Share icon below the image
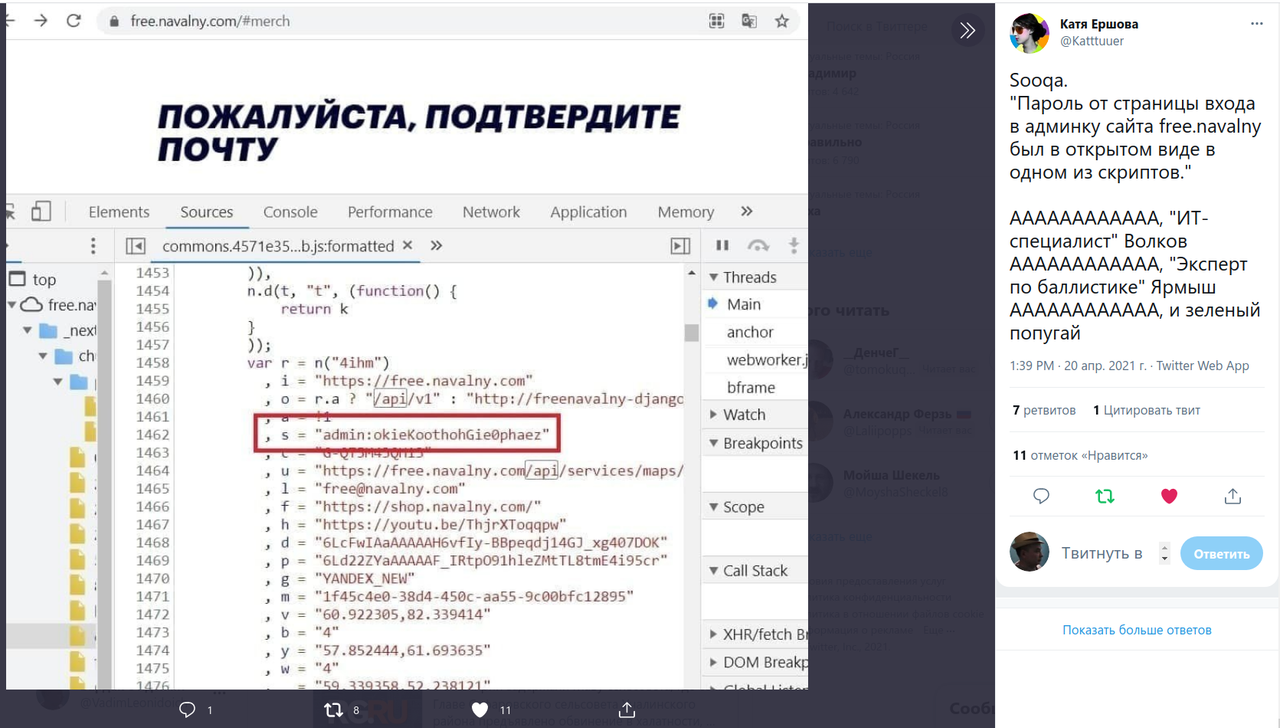This screenshot has height=728, width=1280. 627,710
